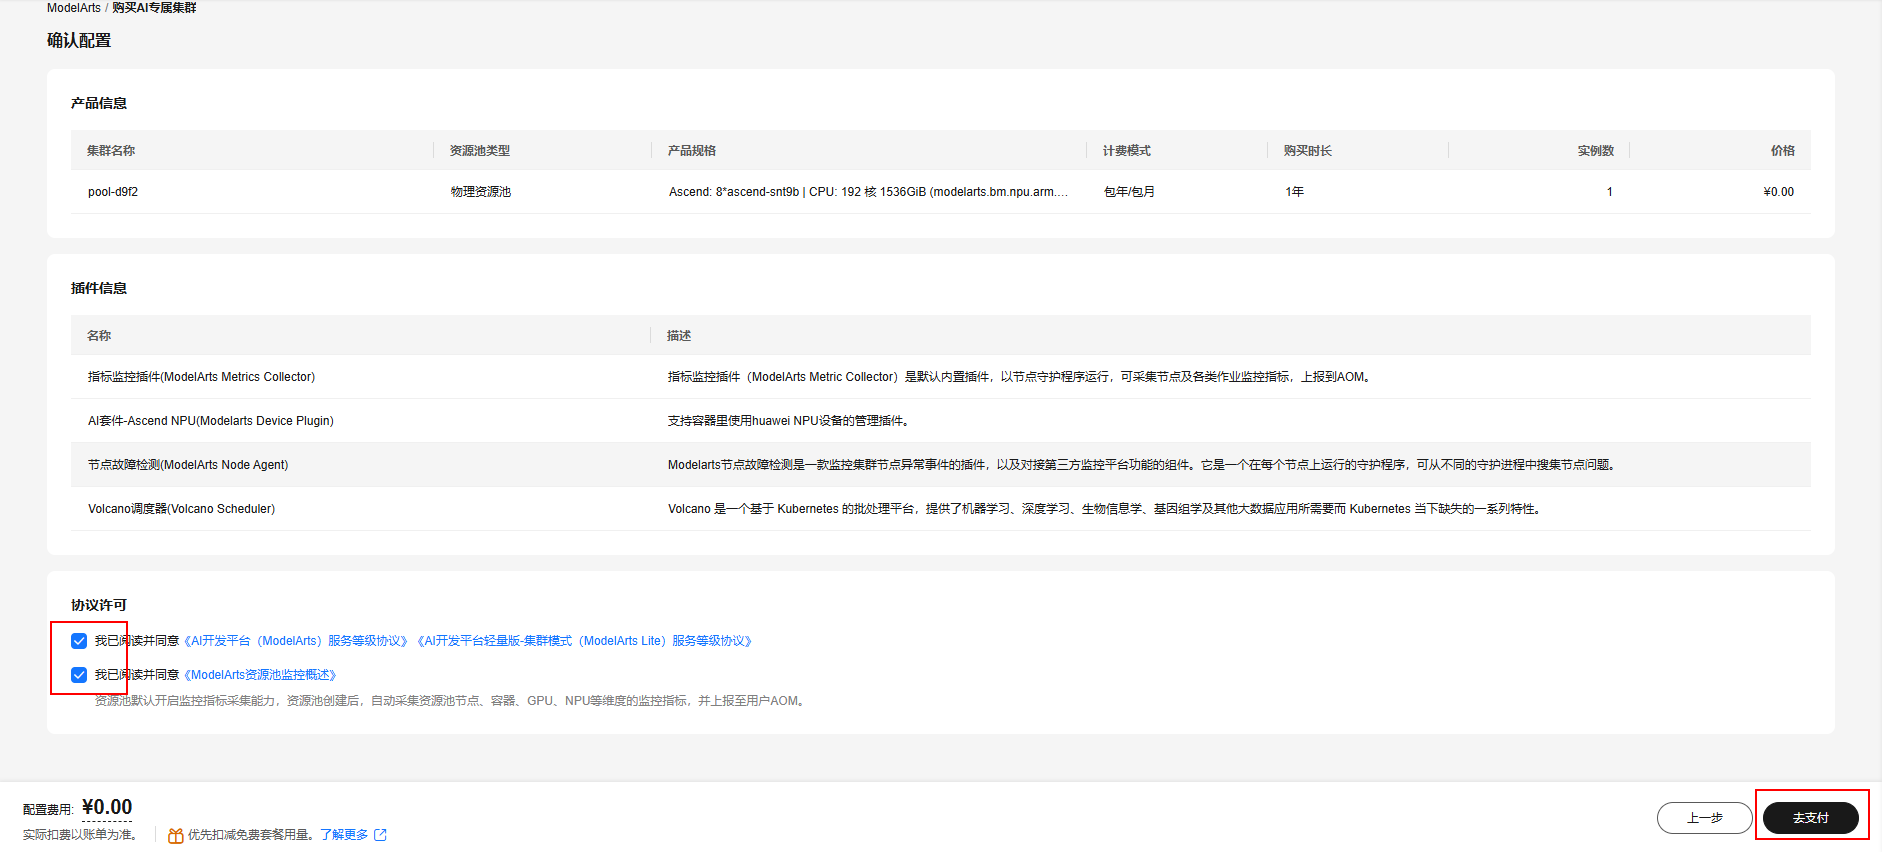1882x852 pixels.
Task: Click the 实例数 column header
Action: [x=1596, y=151]
